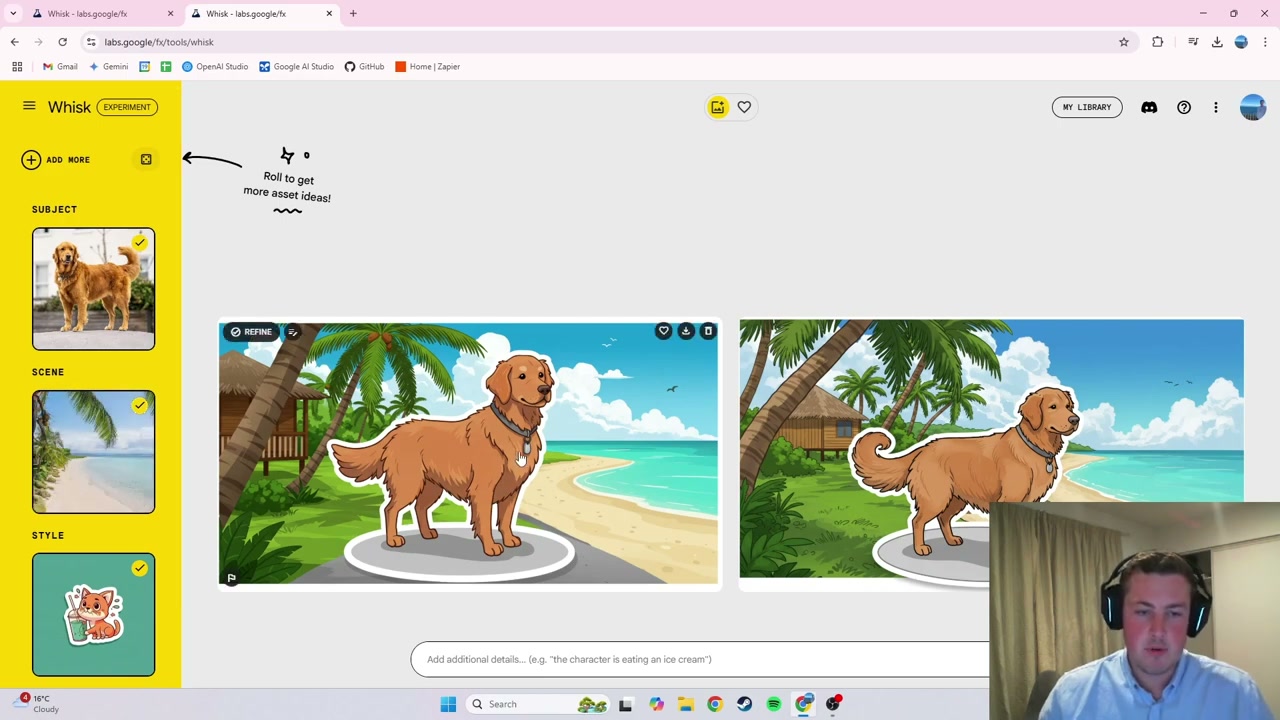Click the Add More plus icon
Image resolution: width=1280 pixels, height=720 pixels.
(31, 160)
